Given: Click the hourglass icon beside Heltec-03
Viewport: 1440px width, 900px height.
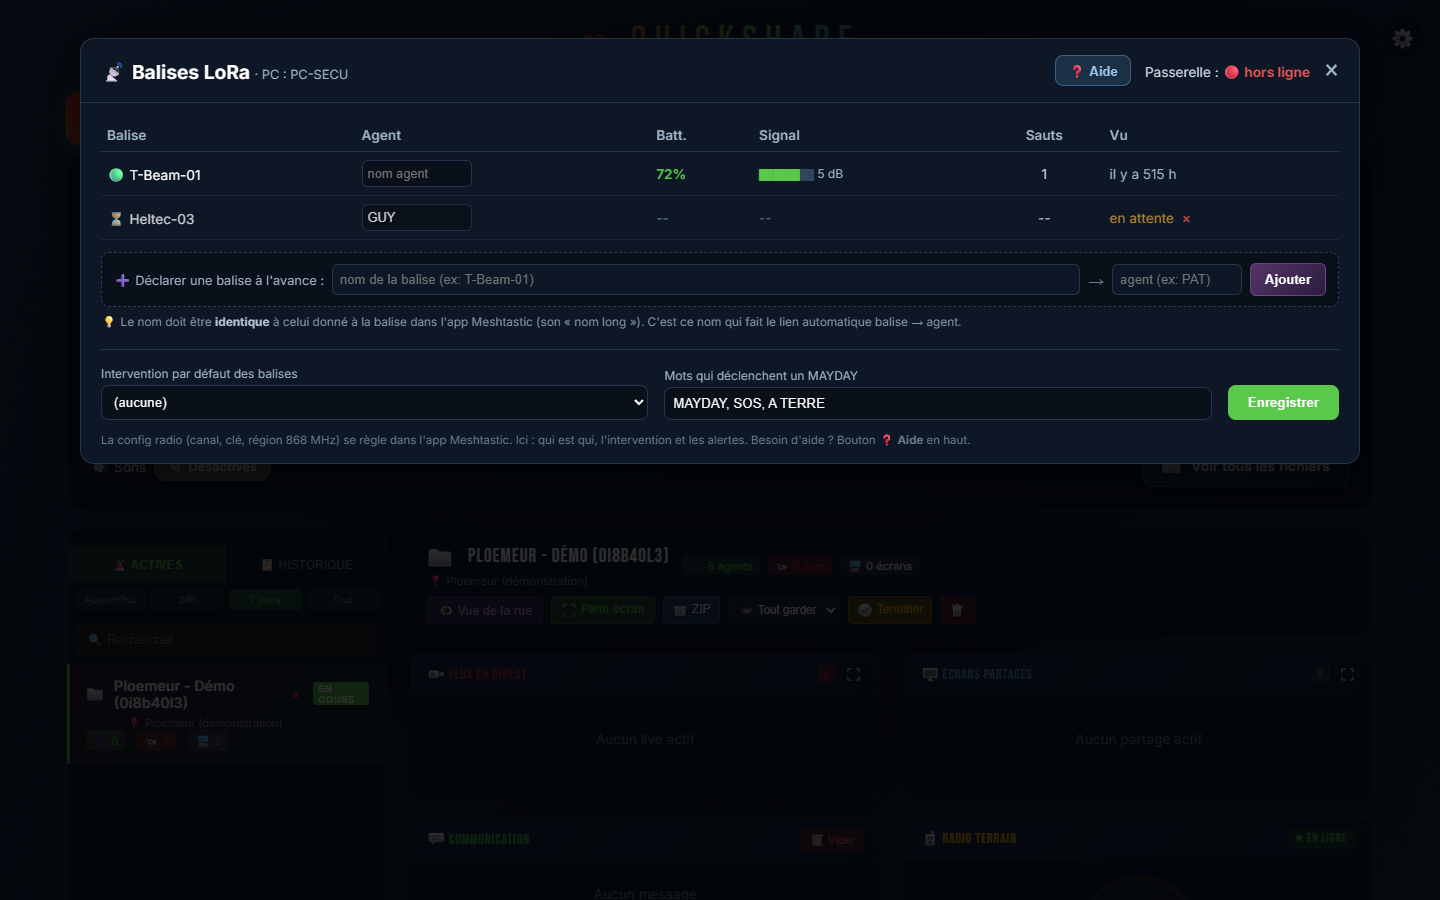Looking at the screenshot, I should pos(116,219).
